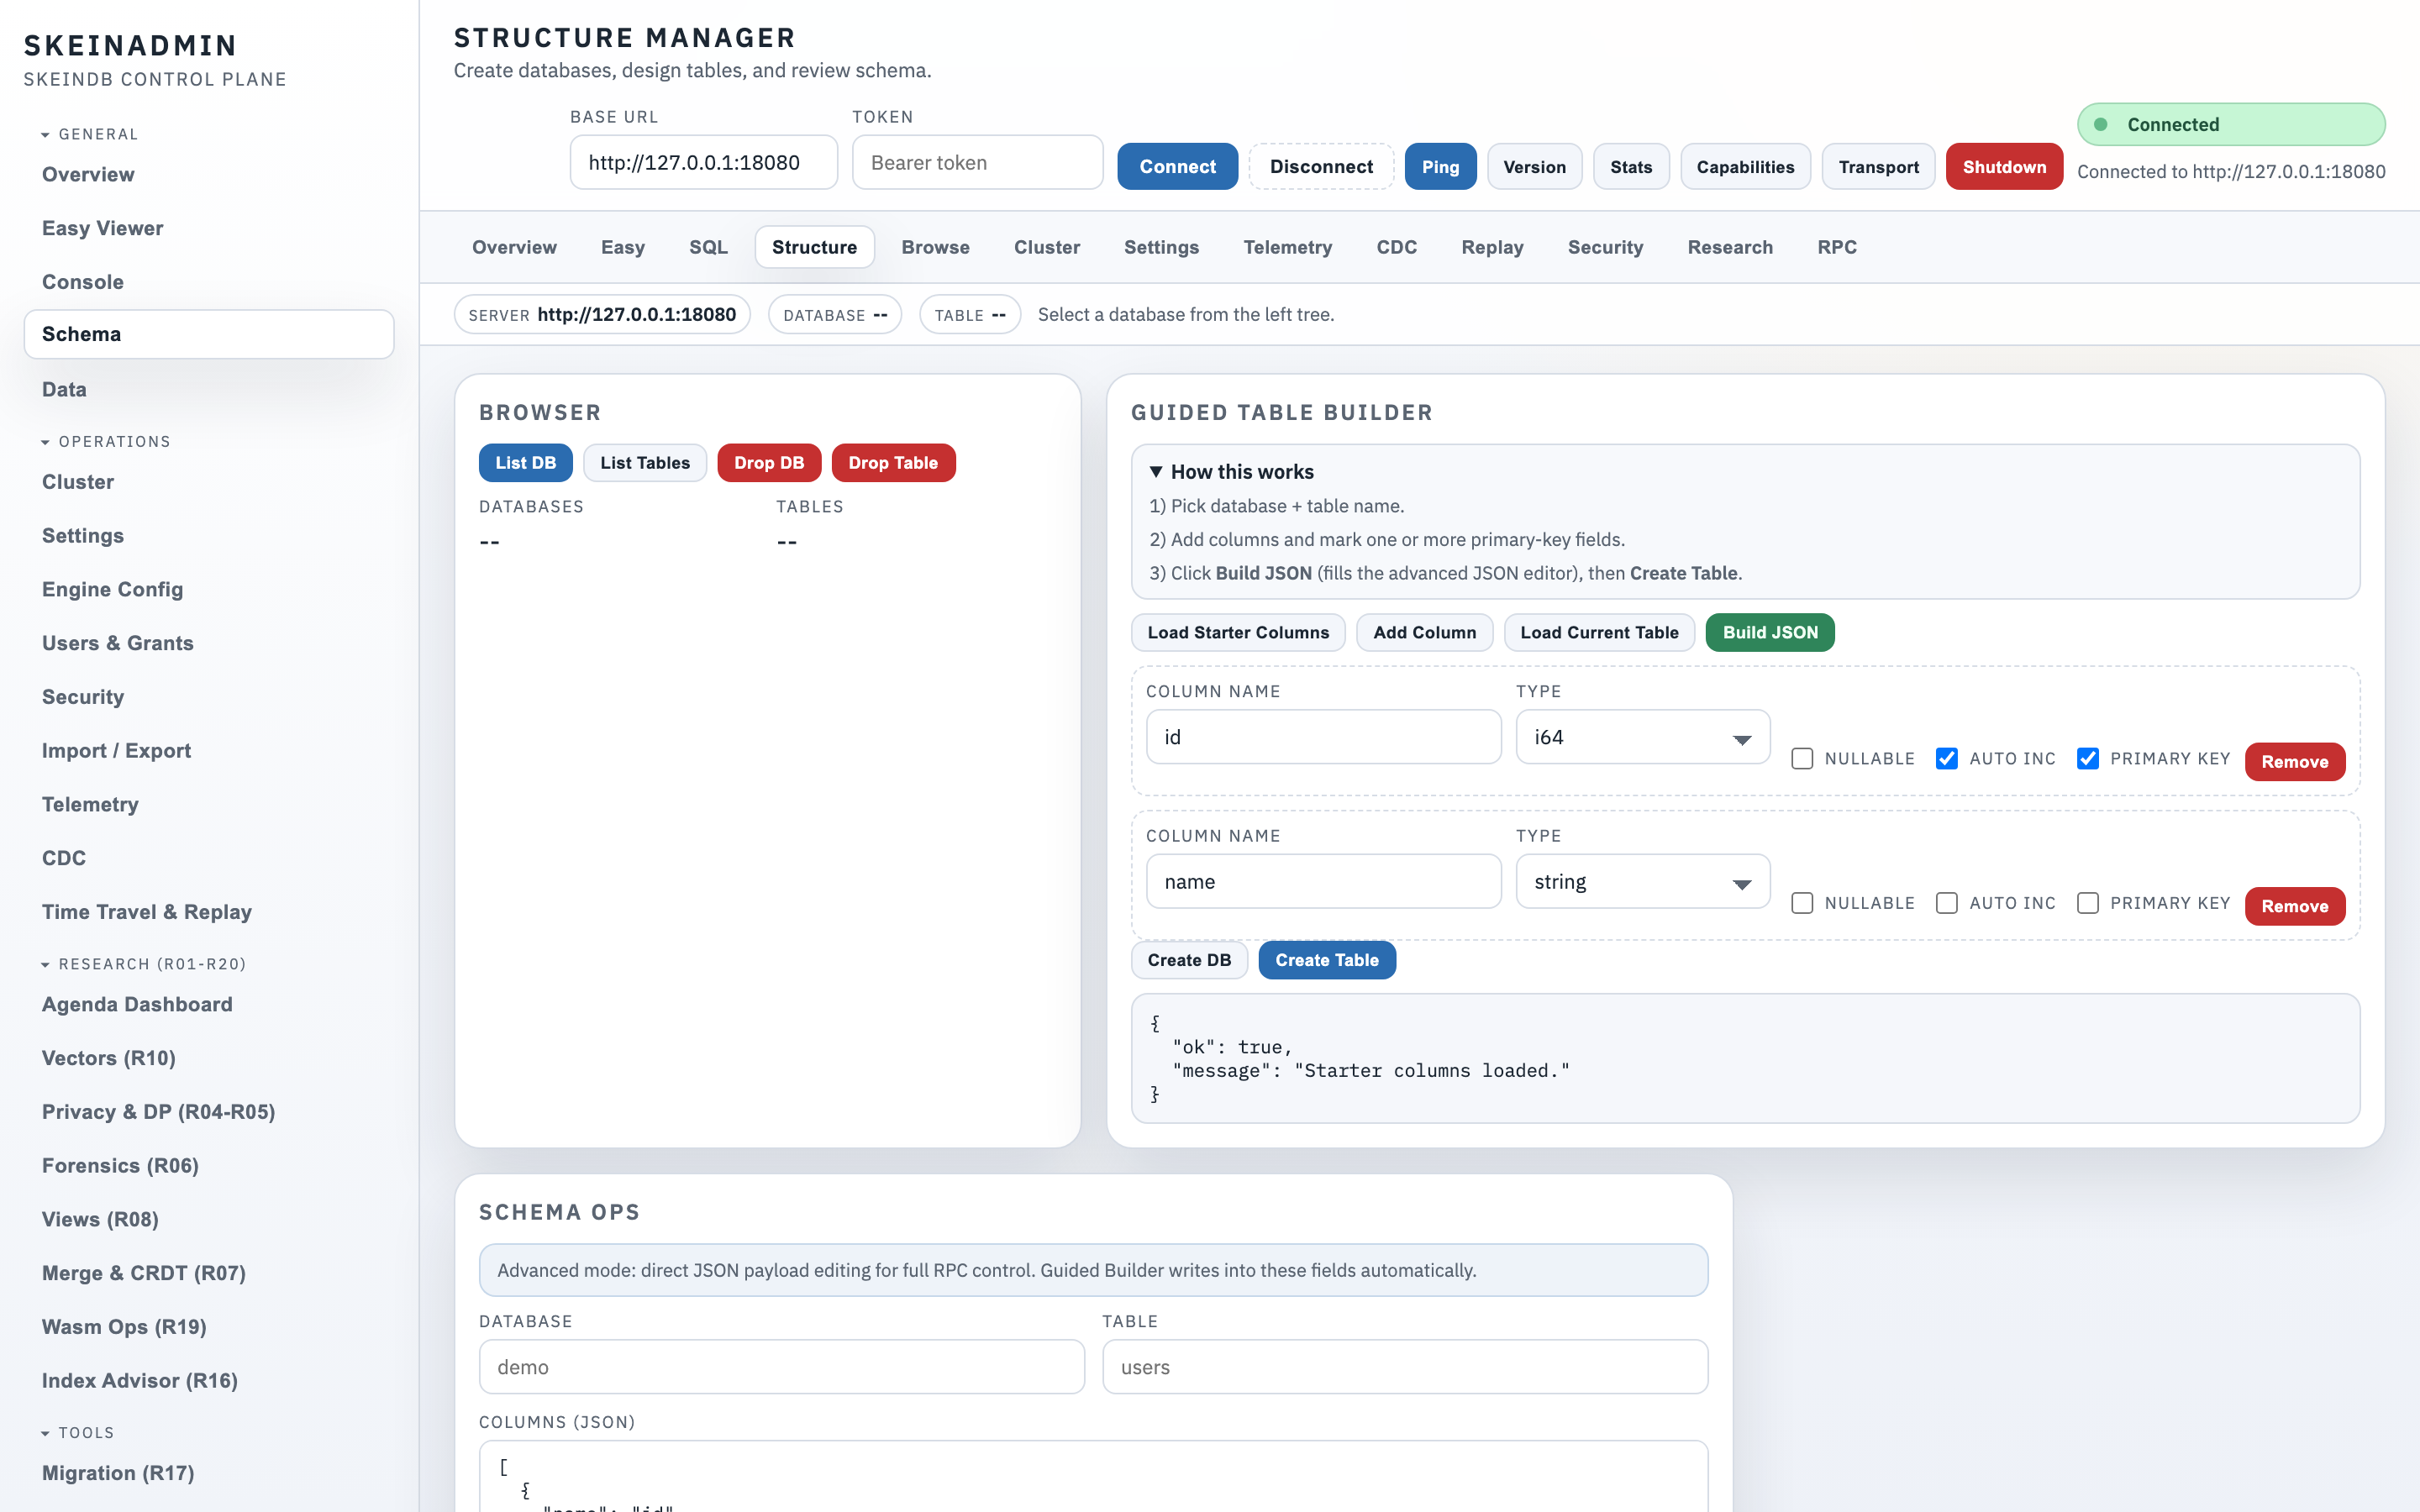
Task: Collapse the How this works disclosure
Action: (x=1232, y=471)
